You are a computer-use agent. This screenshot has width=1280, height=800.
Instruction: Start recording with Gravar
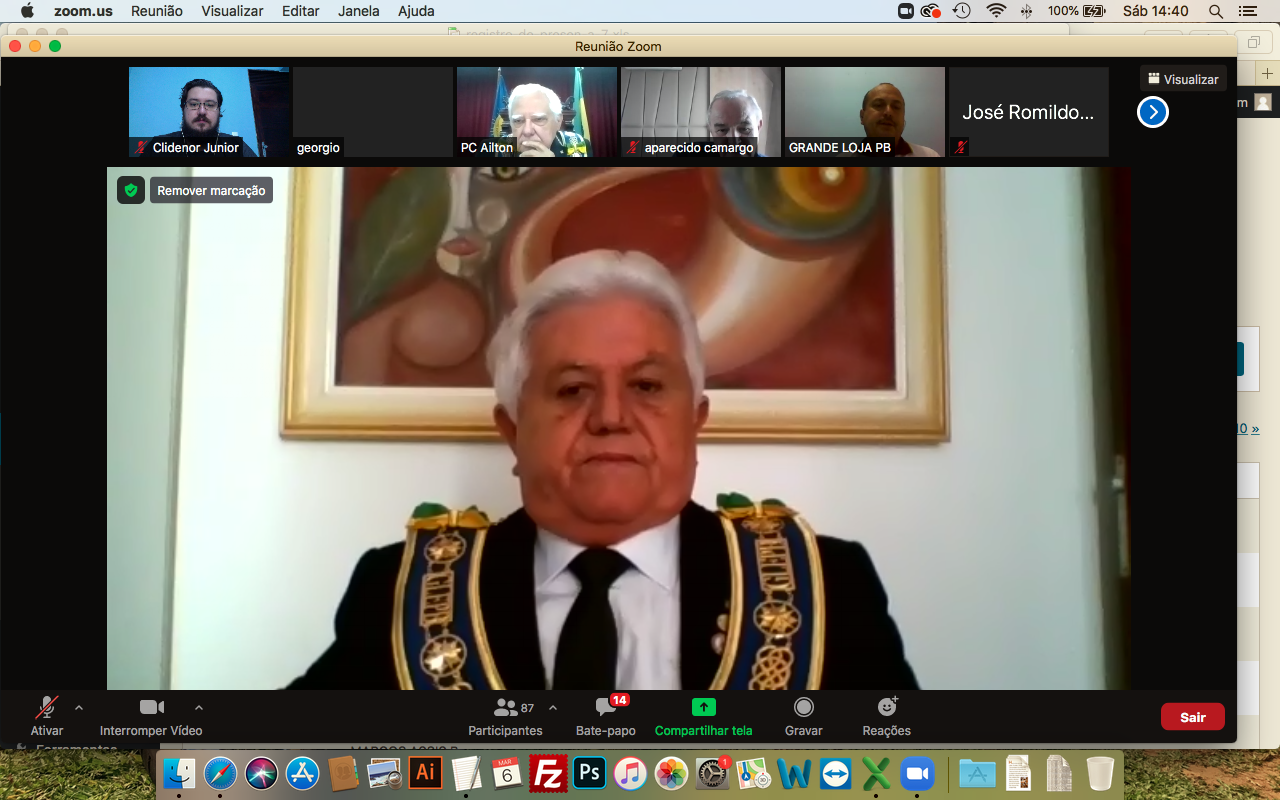[x=803, y=716]
